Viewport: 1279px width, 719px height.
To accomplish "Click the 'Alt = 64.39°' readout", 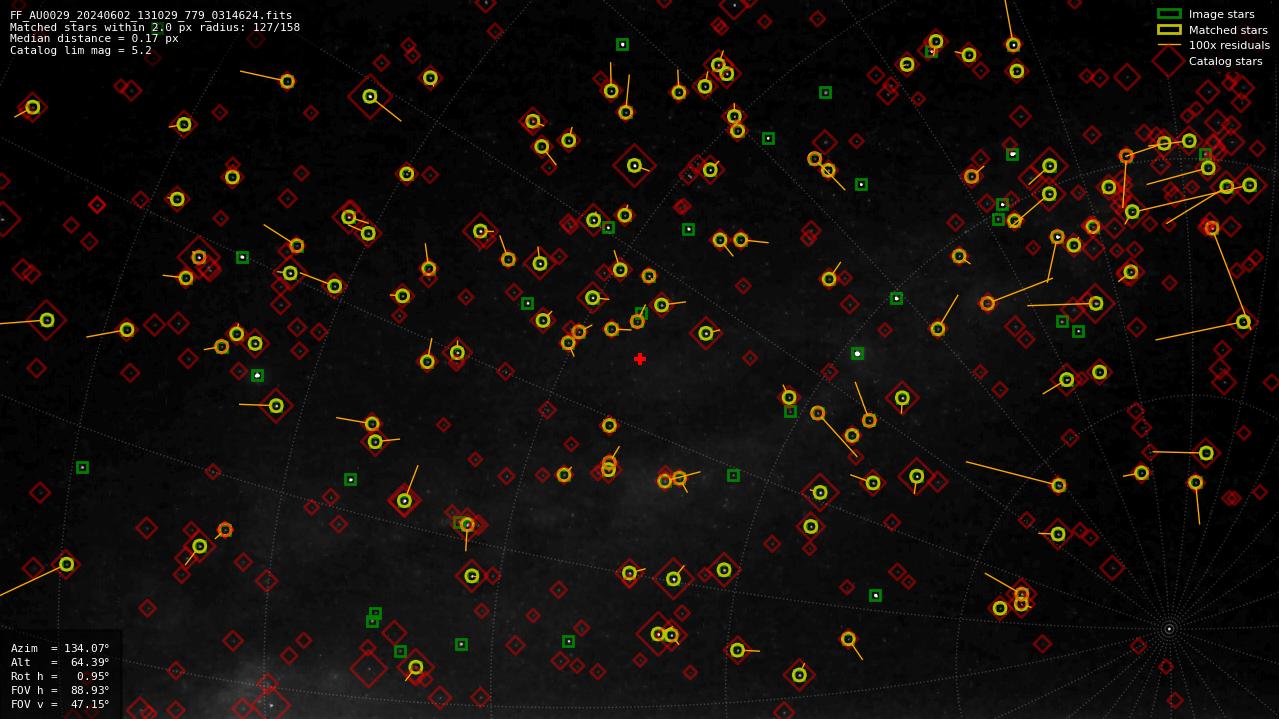I will pos(60,662).
